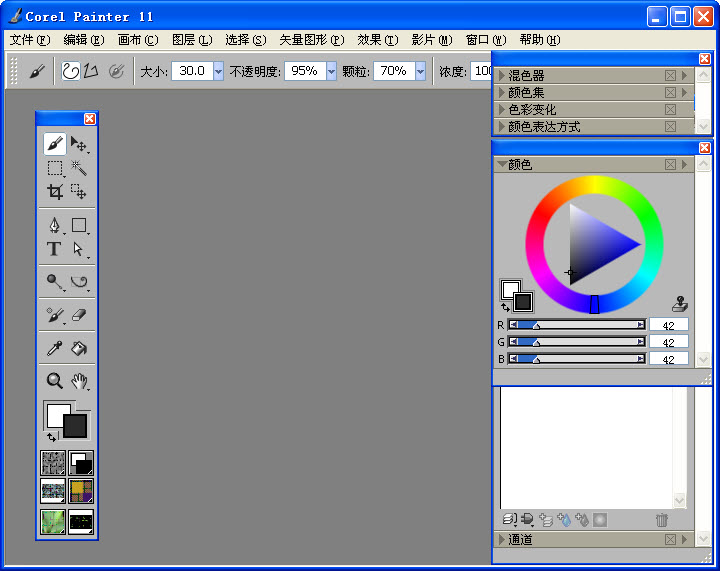This screenshot has width=720, height=571.
Task: Open the weave selector thumbnail
Action: tap(81, 491)
